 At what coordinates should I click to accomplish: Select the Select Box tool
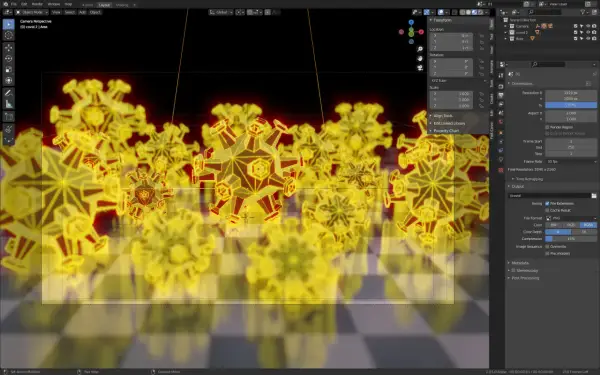(x=8, y=24)
